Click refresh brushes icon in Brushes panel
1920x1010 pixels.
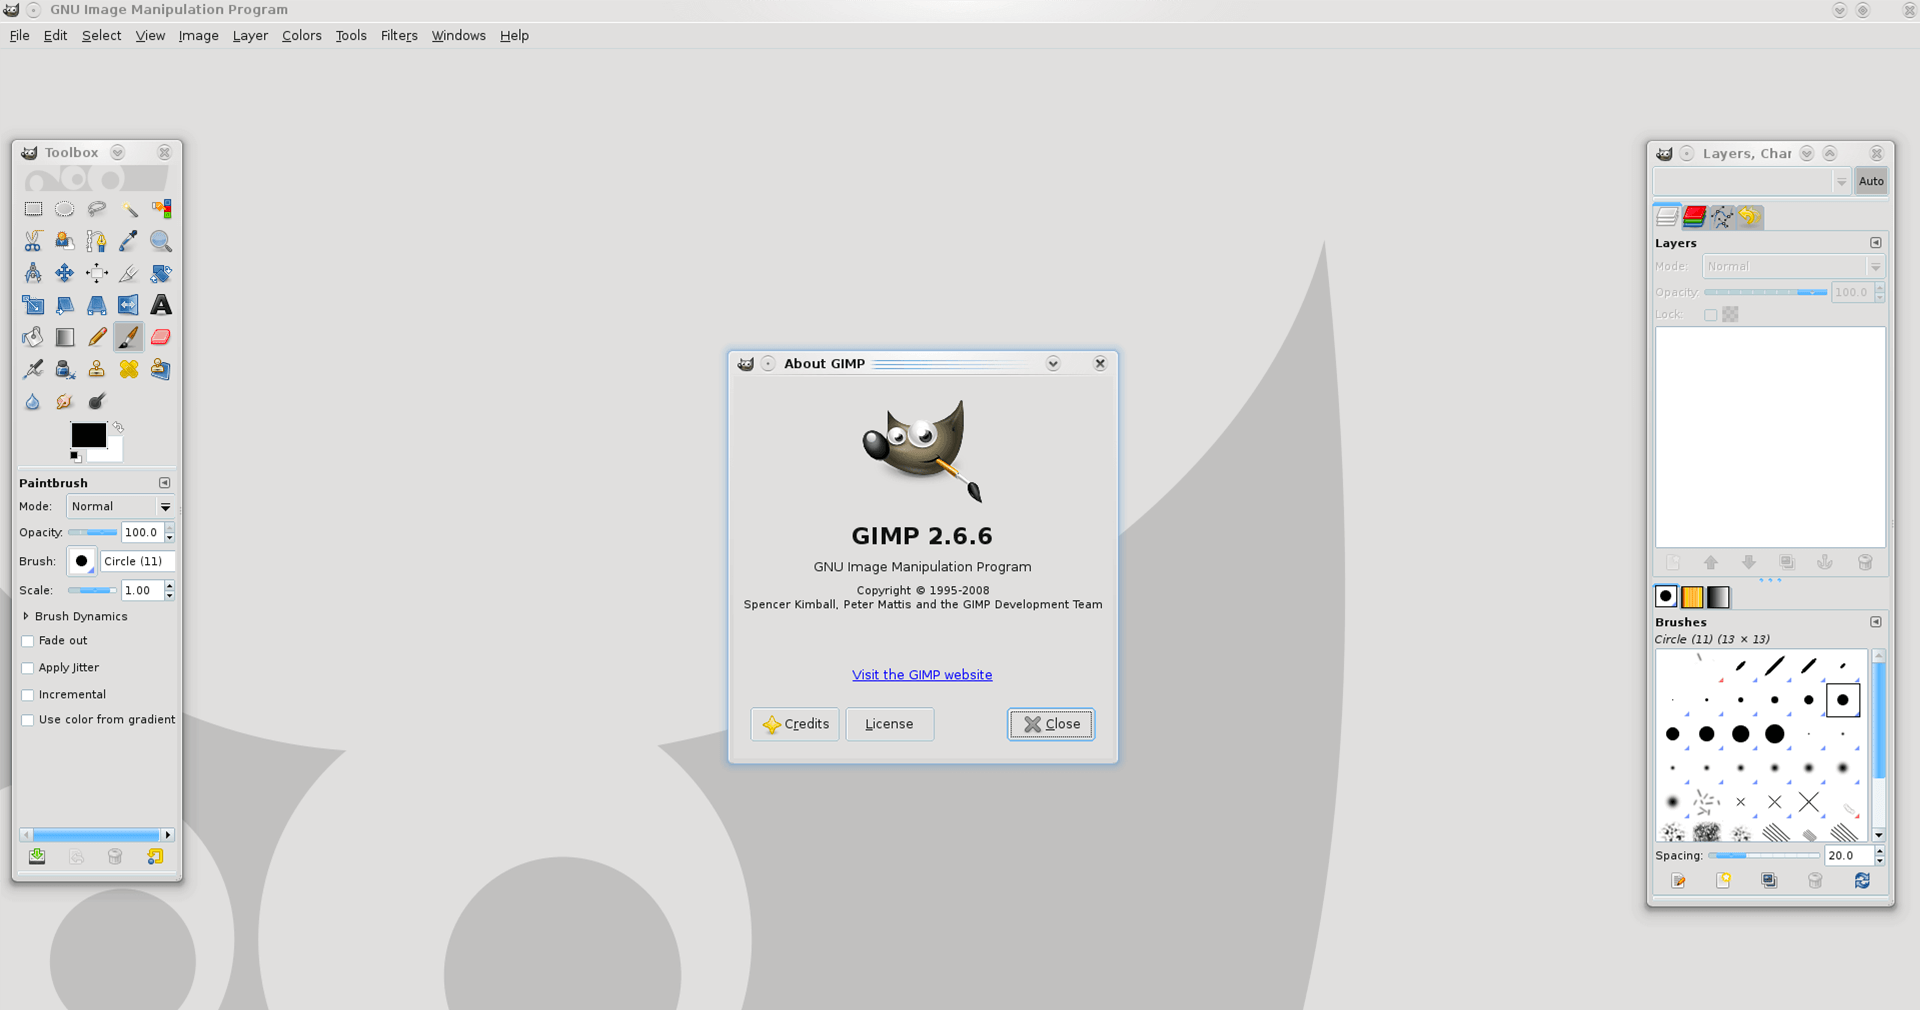(x=1862, y=881)
